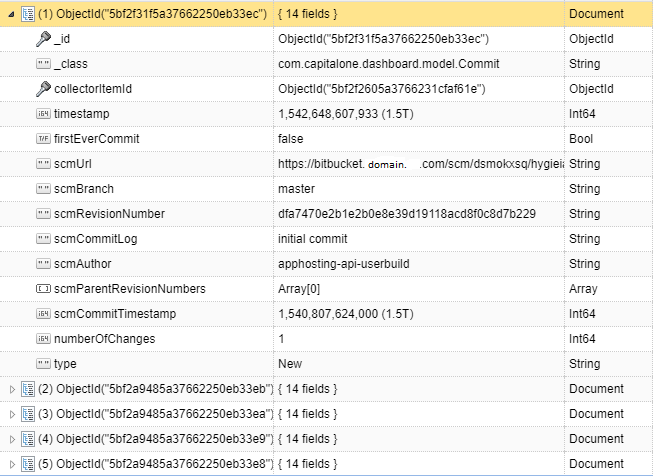Click the string icon beside scmUrl
The image size is (653, 476).
(43, 164)
